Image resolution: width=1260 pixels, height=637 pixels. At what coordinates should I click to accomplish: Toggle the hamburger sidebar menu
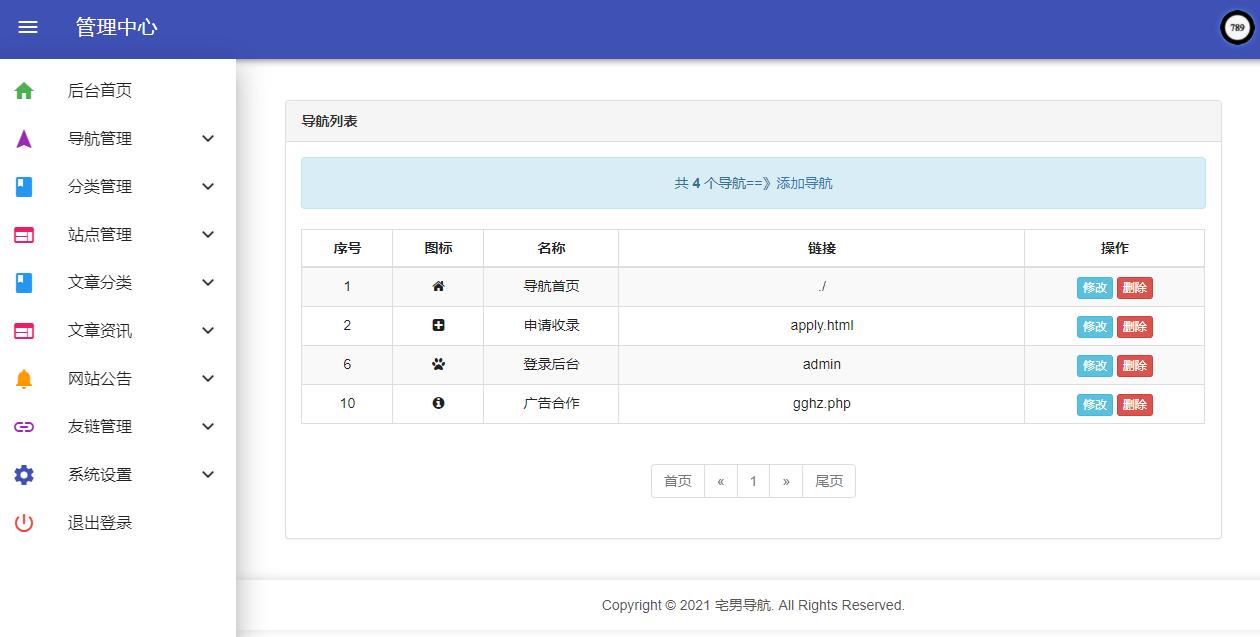[28, 28]
